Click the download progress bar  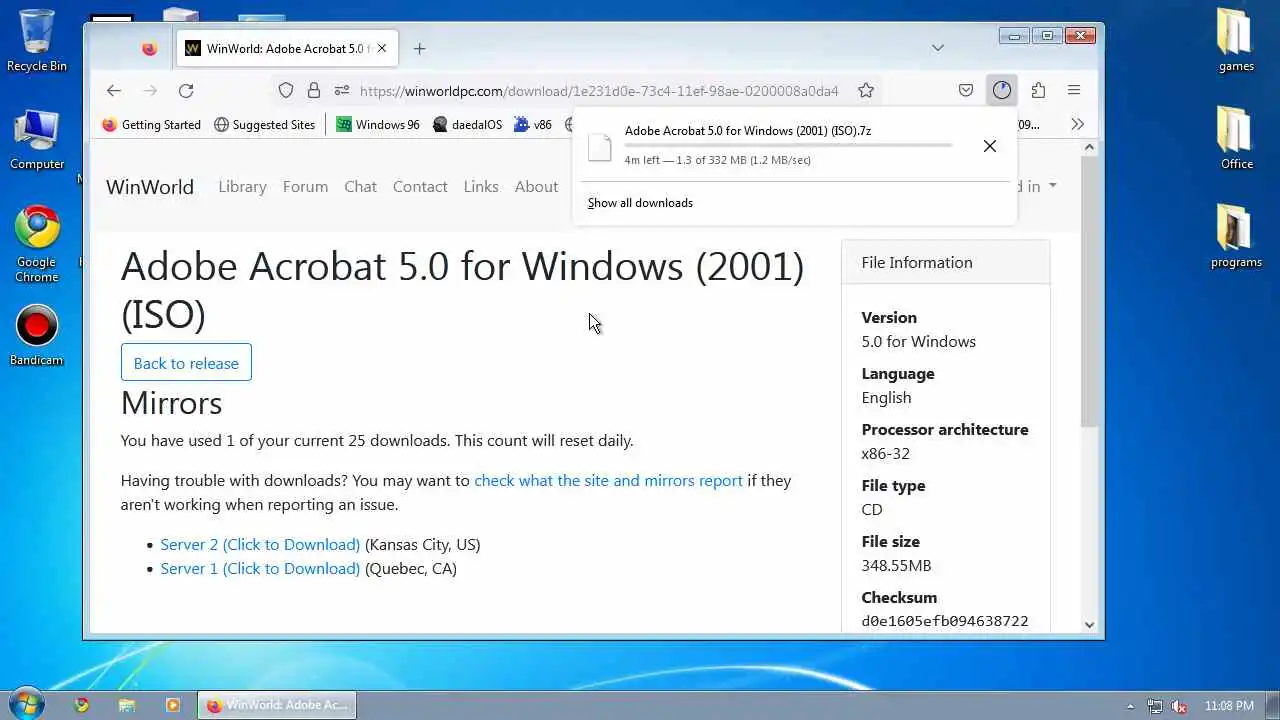(x=788, y=145)
